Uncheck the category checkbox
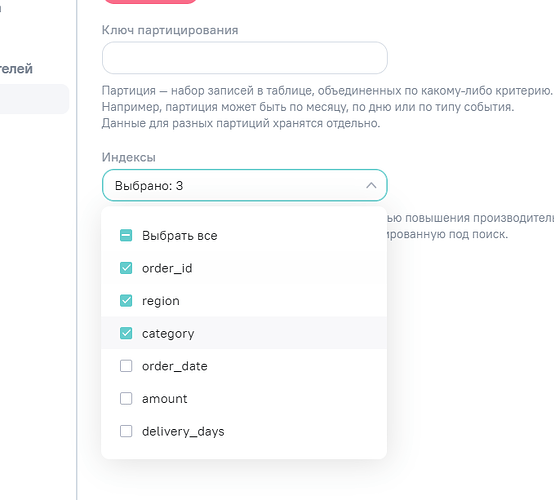 [x=126, y=333]
